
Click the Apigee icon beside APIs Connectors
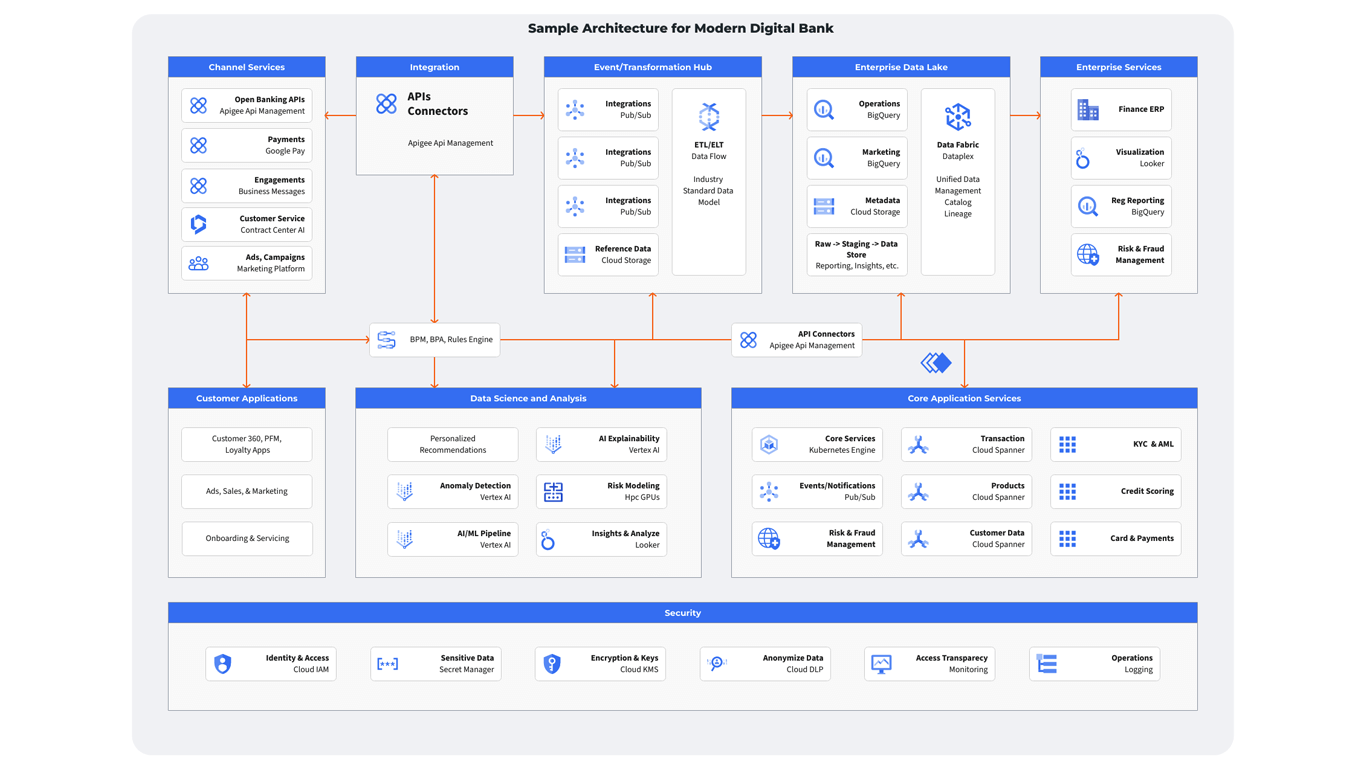[x=386, y=103]
